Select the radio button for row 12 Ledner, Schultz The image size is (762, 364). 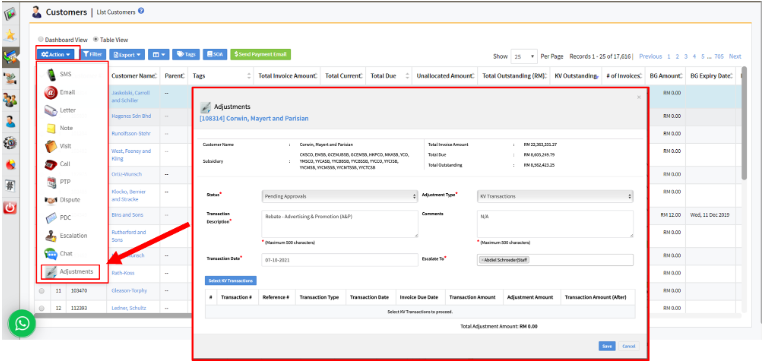coord(41,308)
